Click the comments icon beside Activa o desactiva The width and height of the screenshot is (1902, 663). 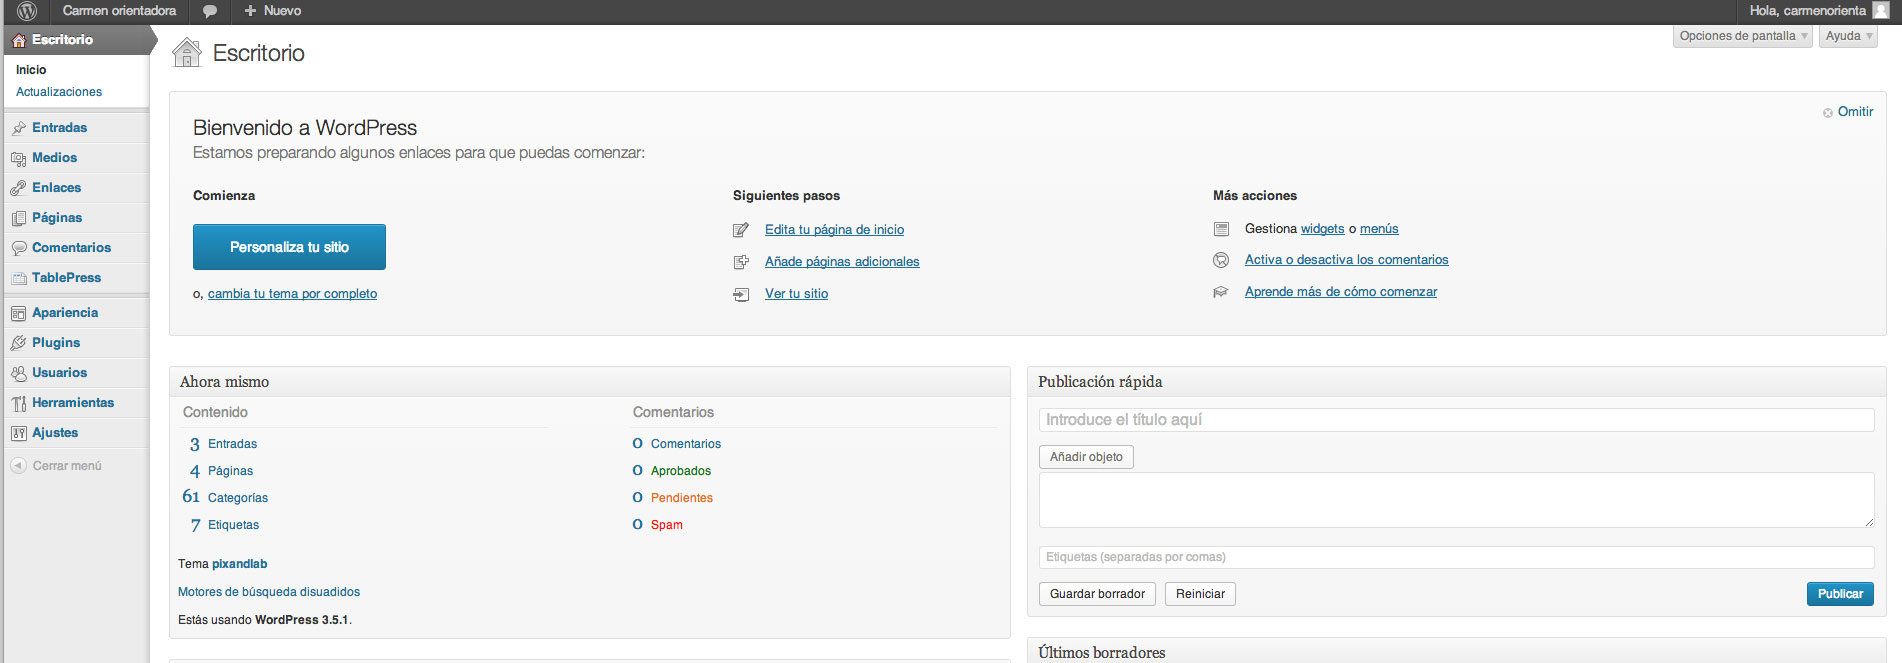coord(1221,260)
